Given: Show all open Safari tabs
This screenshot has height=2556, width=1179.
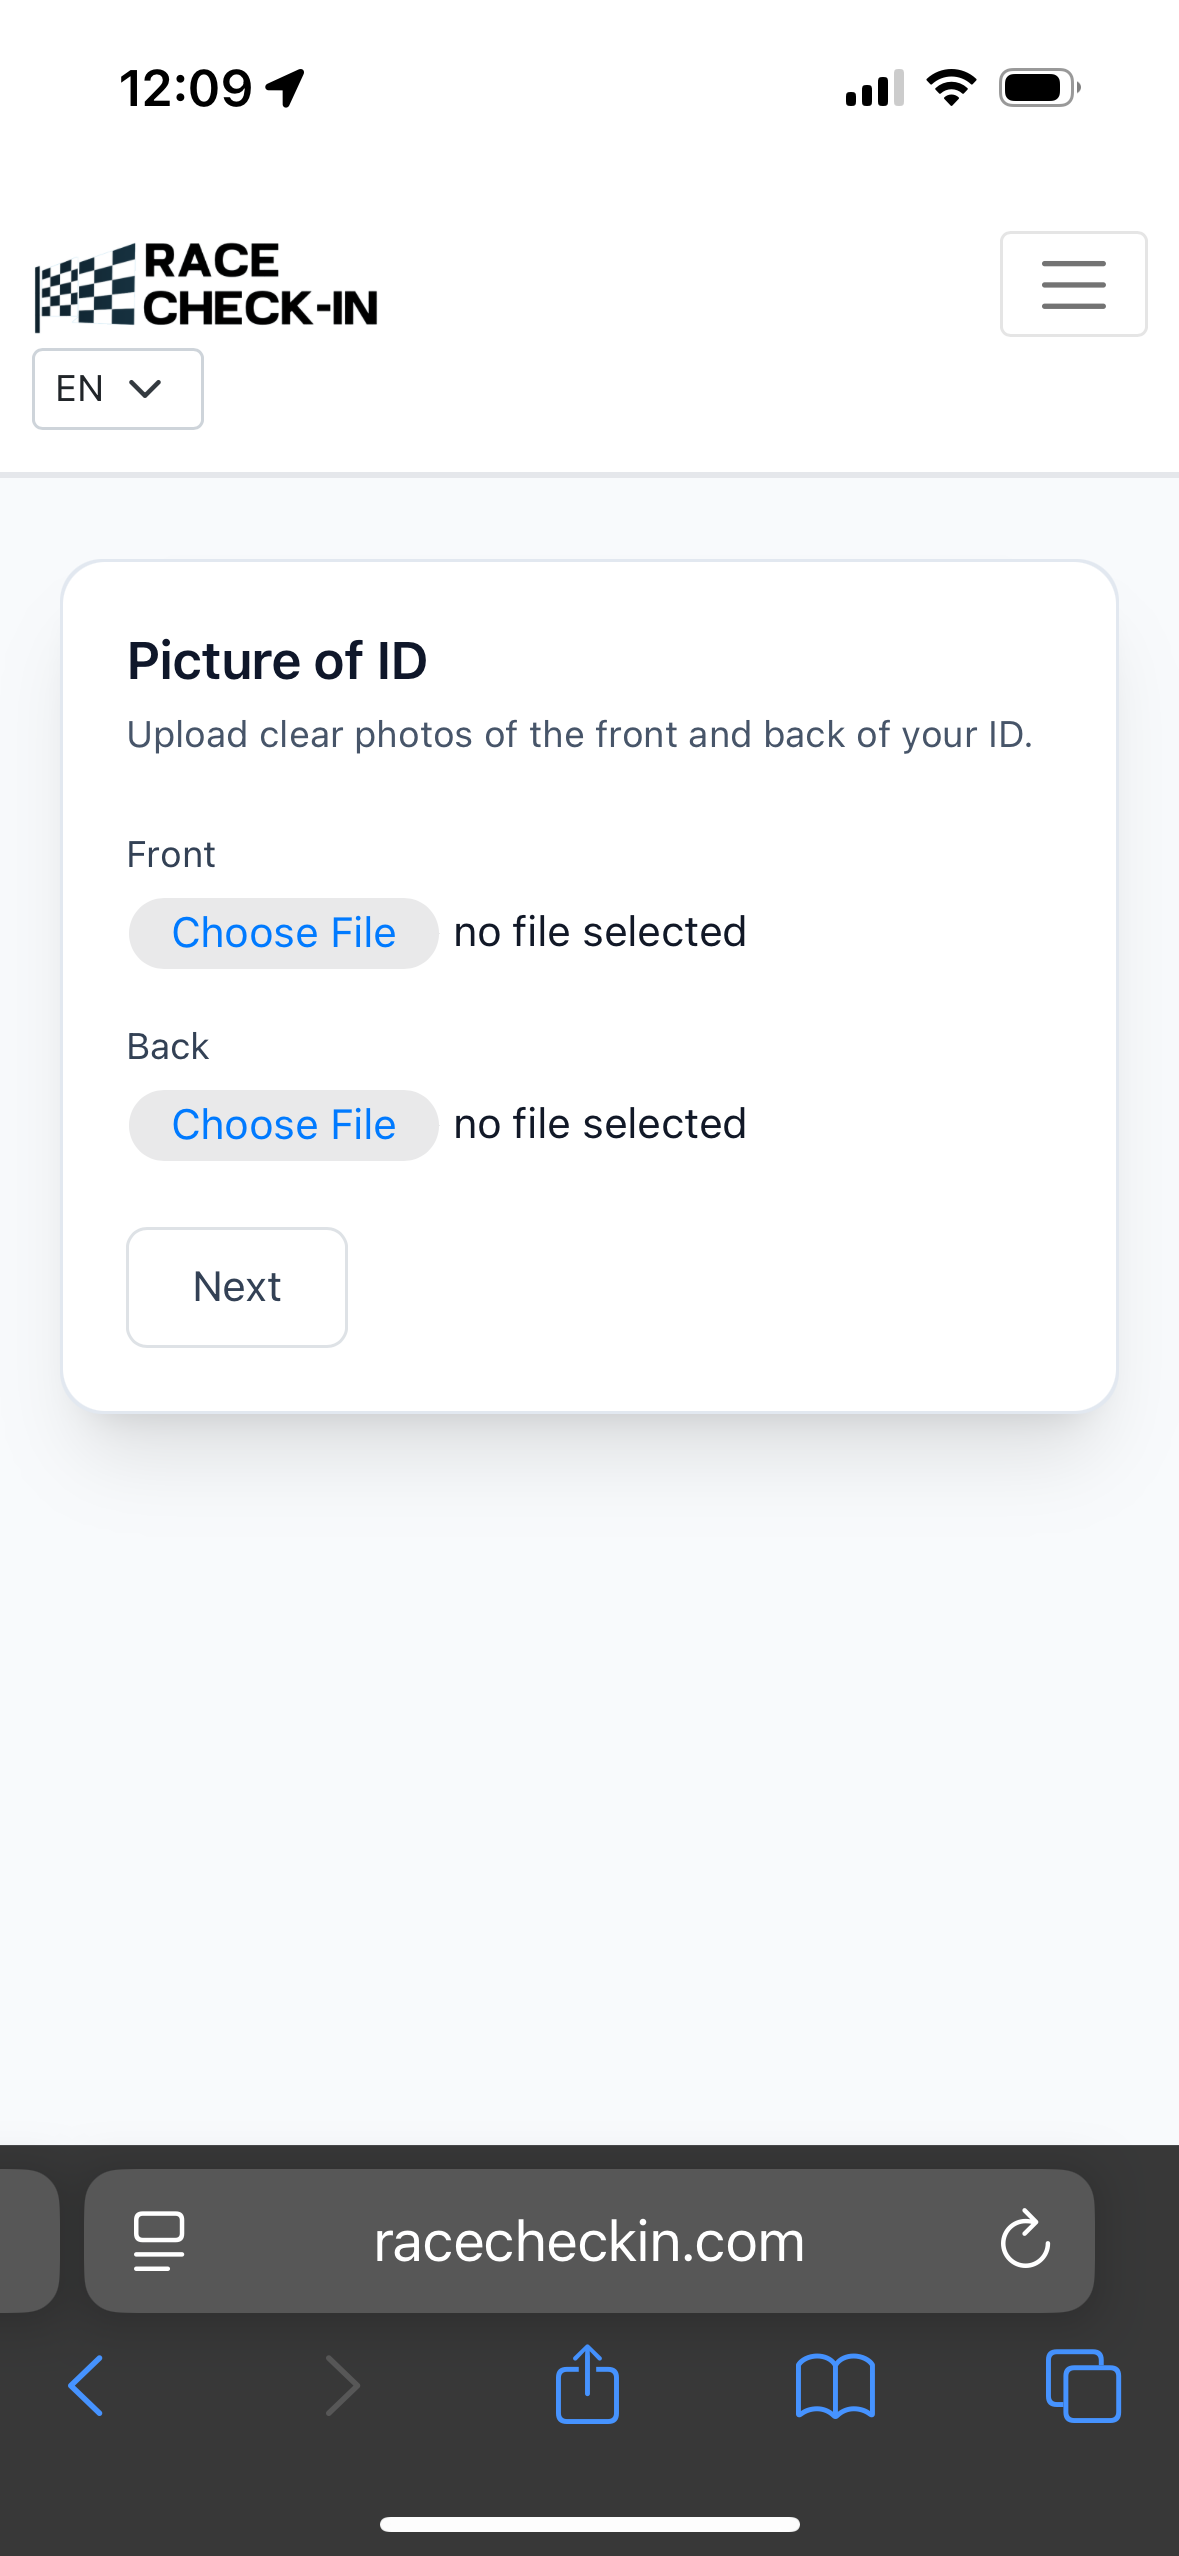Looking at the screenshot, I should (1083, 2385).
